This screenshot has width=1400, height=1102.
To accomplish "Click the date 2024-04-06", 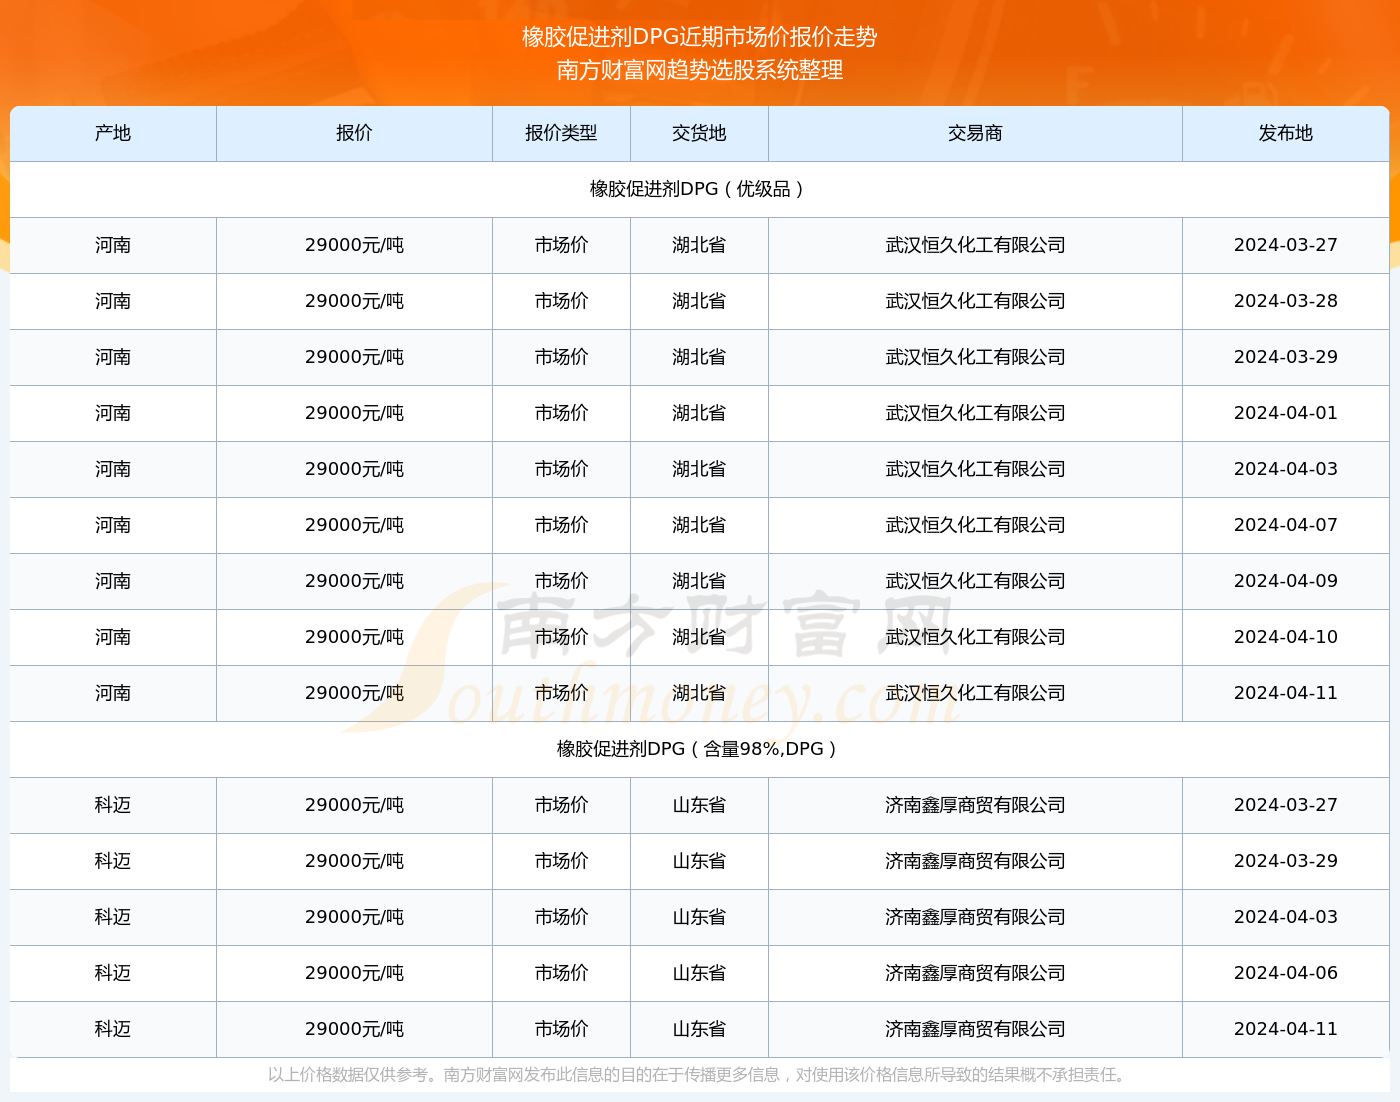I will point(1285,973).
